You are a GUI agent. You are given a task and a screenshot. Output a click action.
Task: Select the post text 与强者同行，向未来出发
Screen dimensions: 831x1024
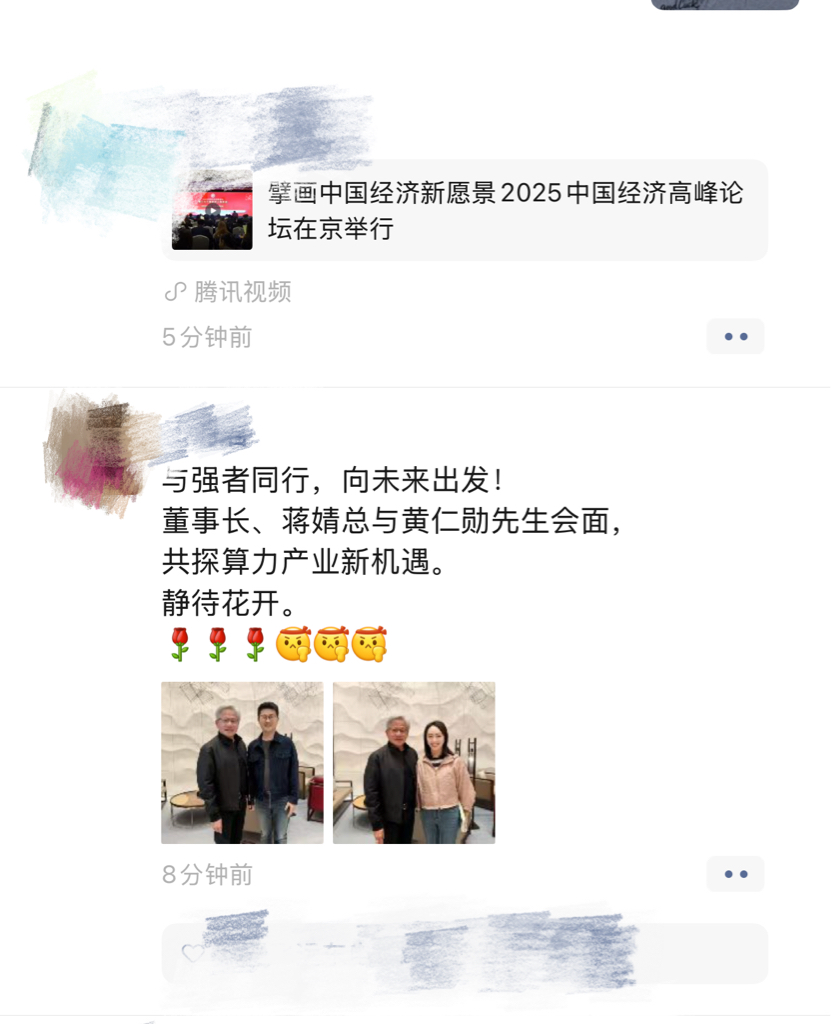pos(332,481)
